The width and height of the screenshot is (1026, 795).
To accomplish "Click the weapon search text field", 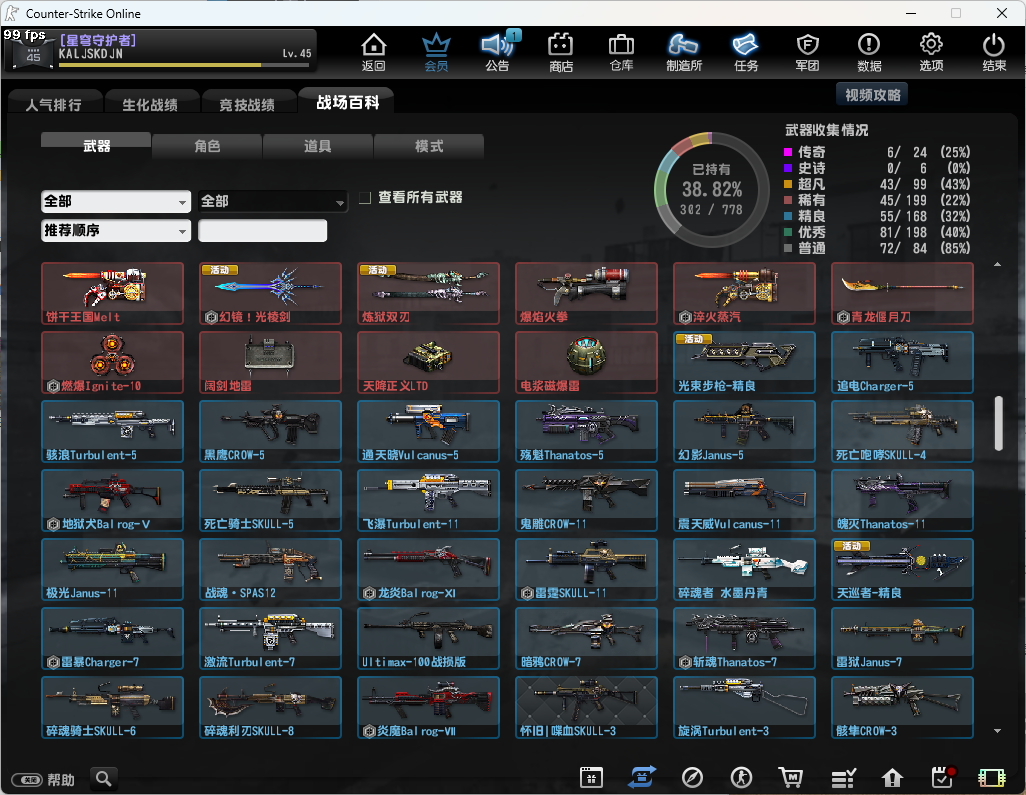I will pyautogui.click(x=262, y=231).
